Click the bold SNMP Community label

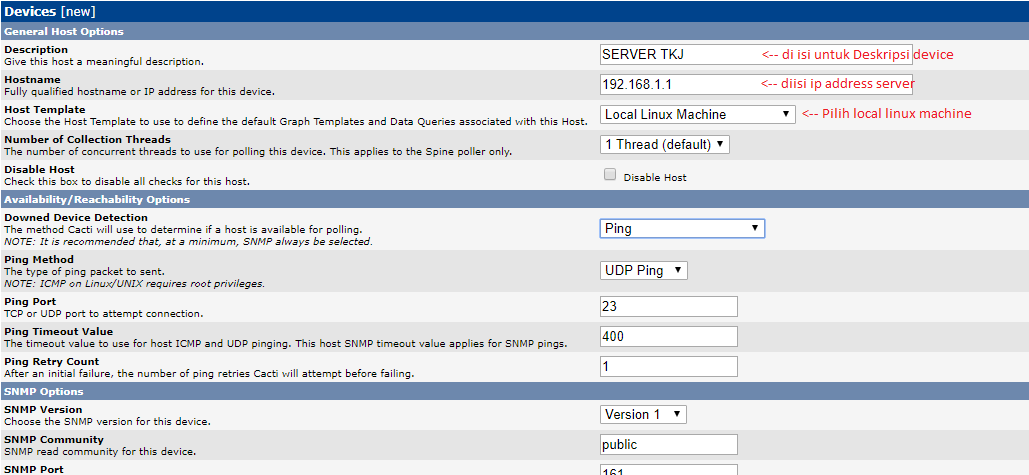54,440
